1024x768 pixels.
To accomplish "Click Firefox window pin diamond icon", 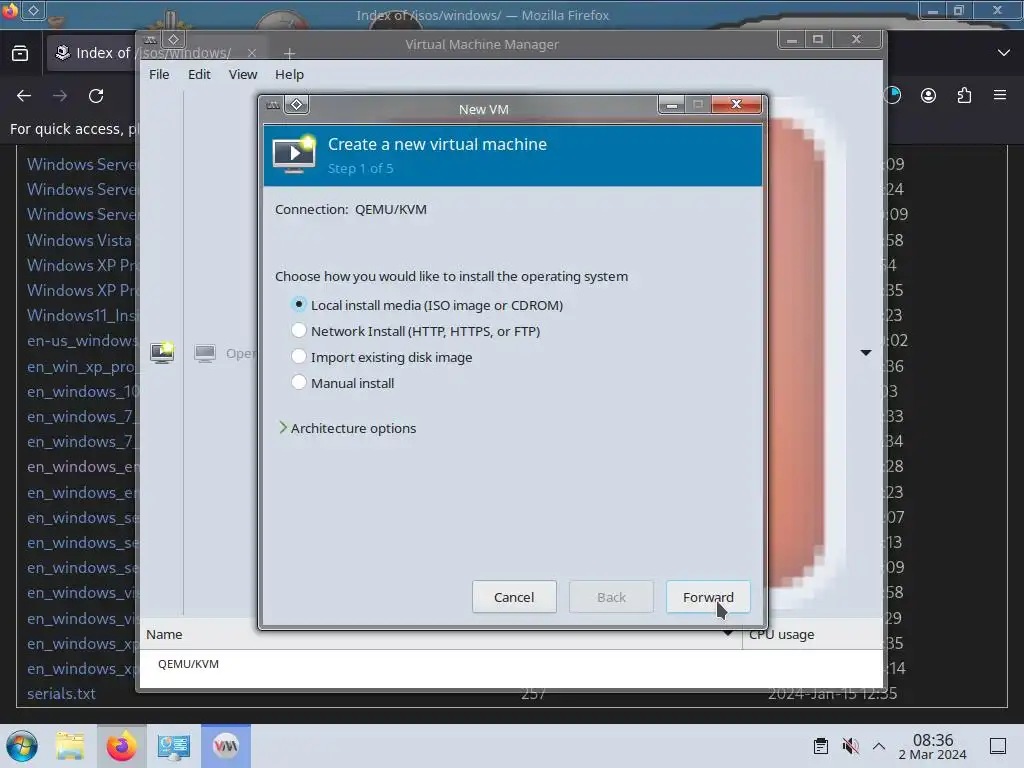I will (x=33, y=10).
